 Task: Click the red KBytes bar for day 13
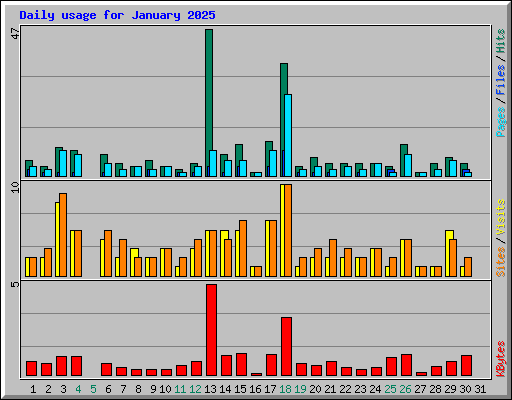pyautogui.click(x=211, y=330)
